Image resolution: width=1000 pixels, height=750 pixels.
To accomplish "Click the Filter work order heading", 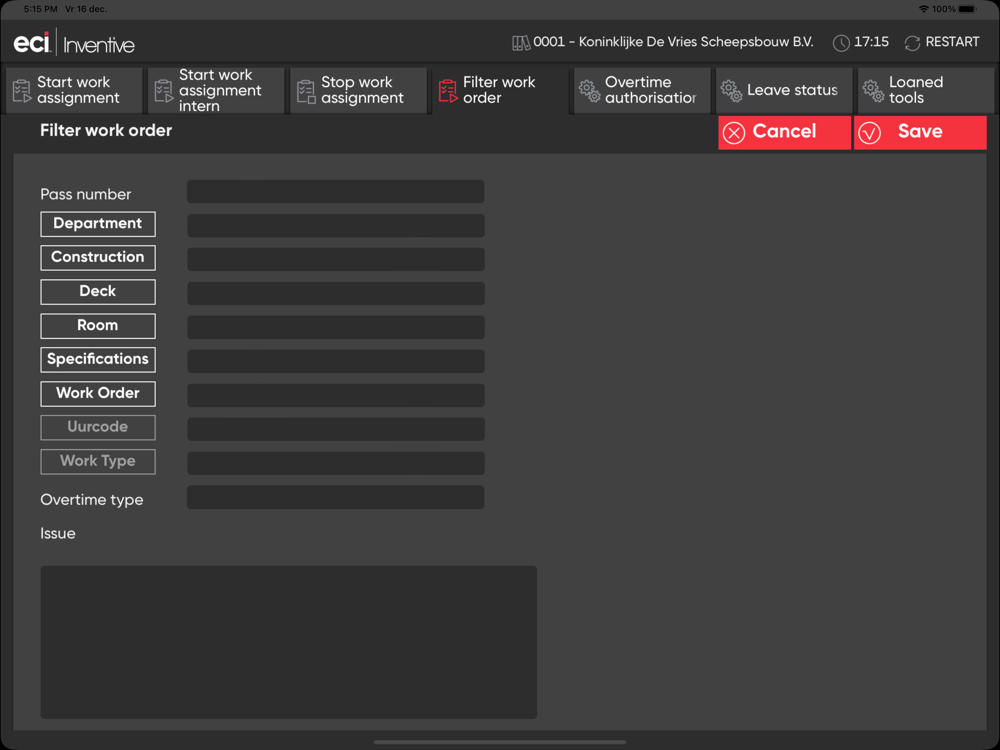I will click(106, 131).
